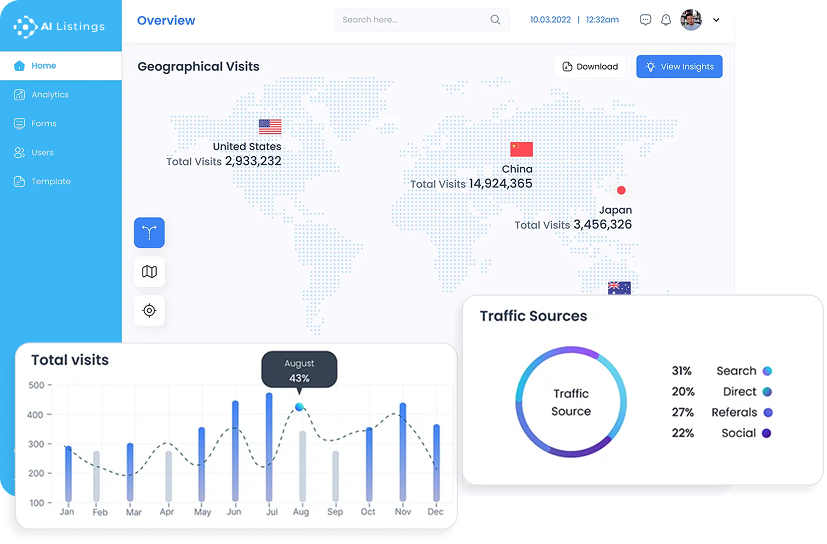This screenshot has width=827, height=544.
Task: Click in the Search here input field
Action: (410, 20)
